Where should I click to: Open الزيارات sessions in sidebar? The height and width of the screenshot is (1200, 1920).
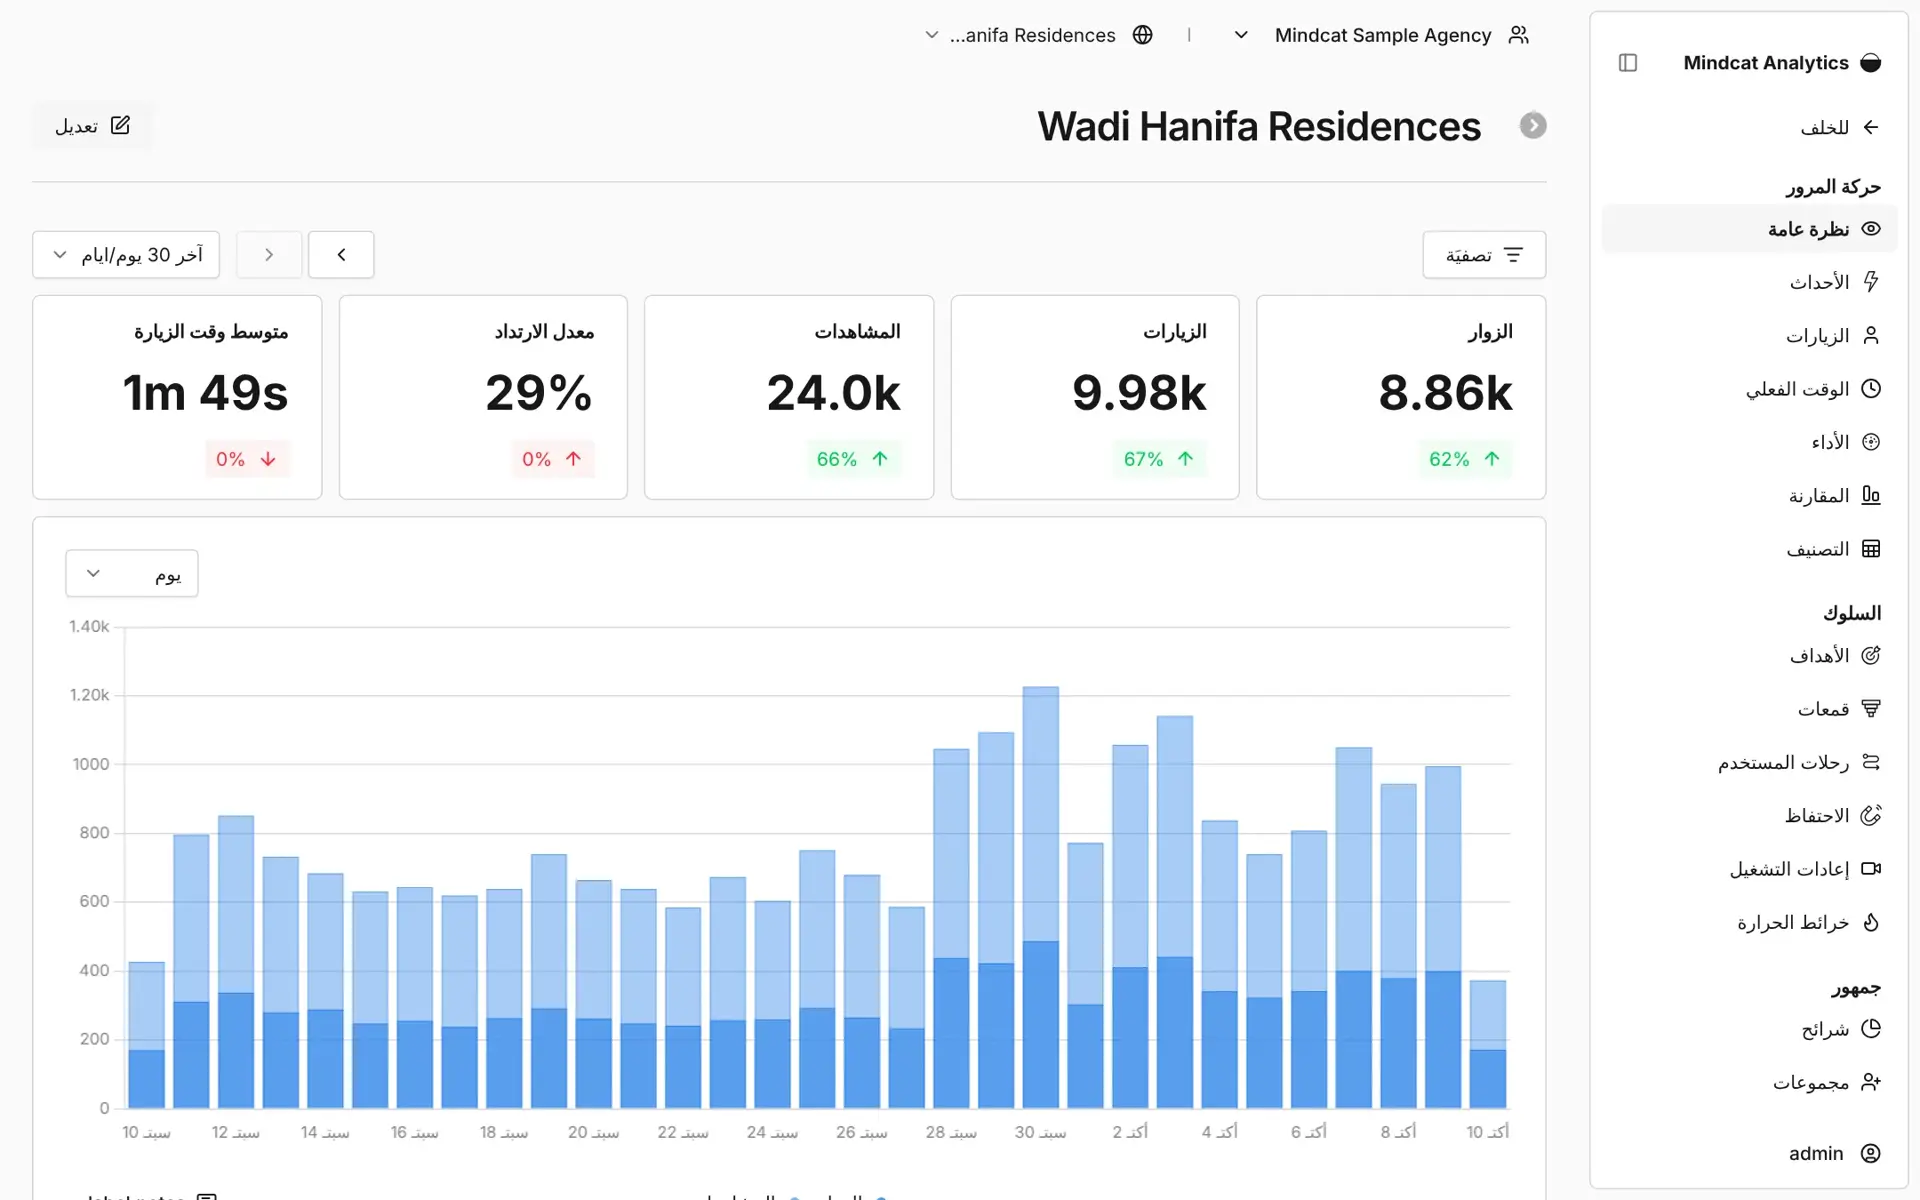click(x=1749, y=336)
